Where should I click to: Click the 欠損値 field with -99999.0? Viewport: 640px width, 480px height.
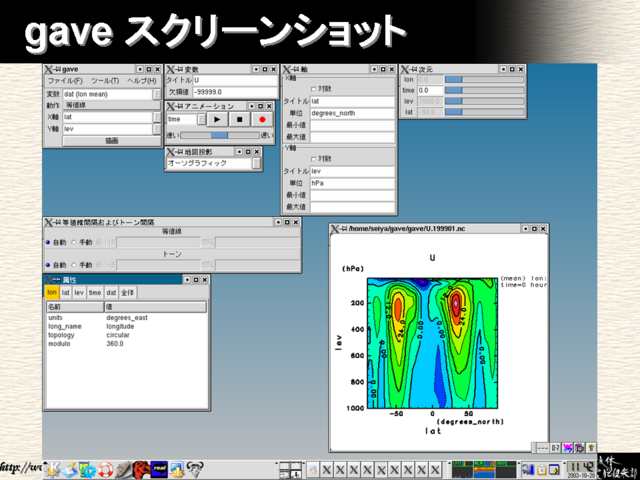[x=235, y=92]
